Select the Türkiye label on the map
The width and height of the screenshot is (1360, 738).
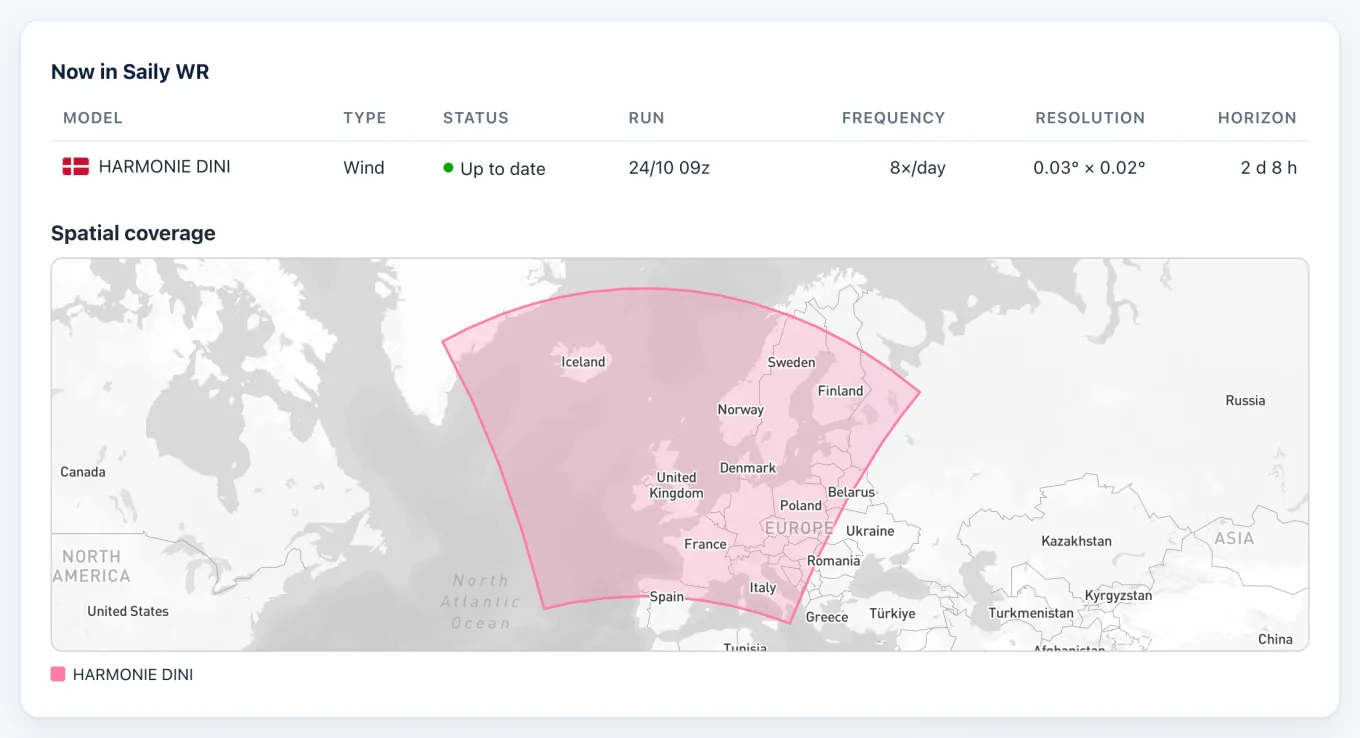[892, 613]
